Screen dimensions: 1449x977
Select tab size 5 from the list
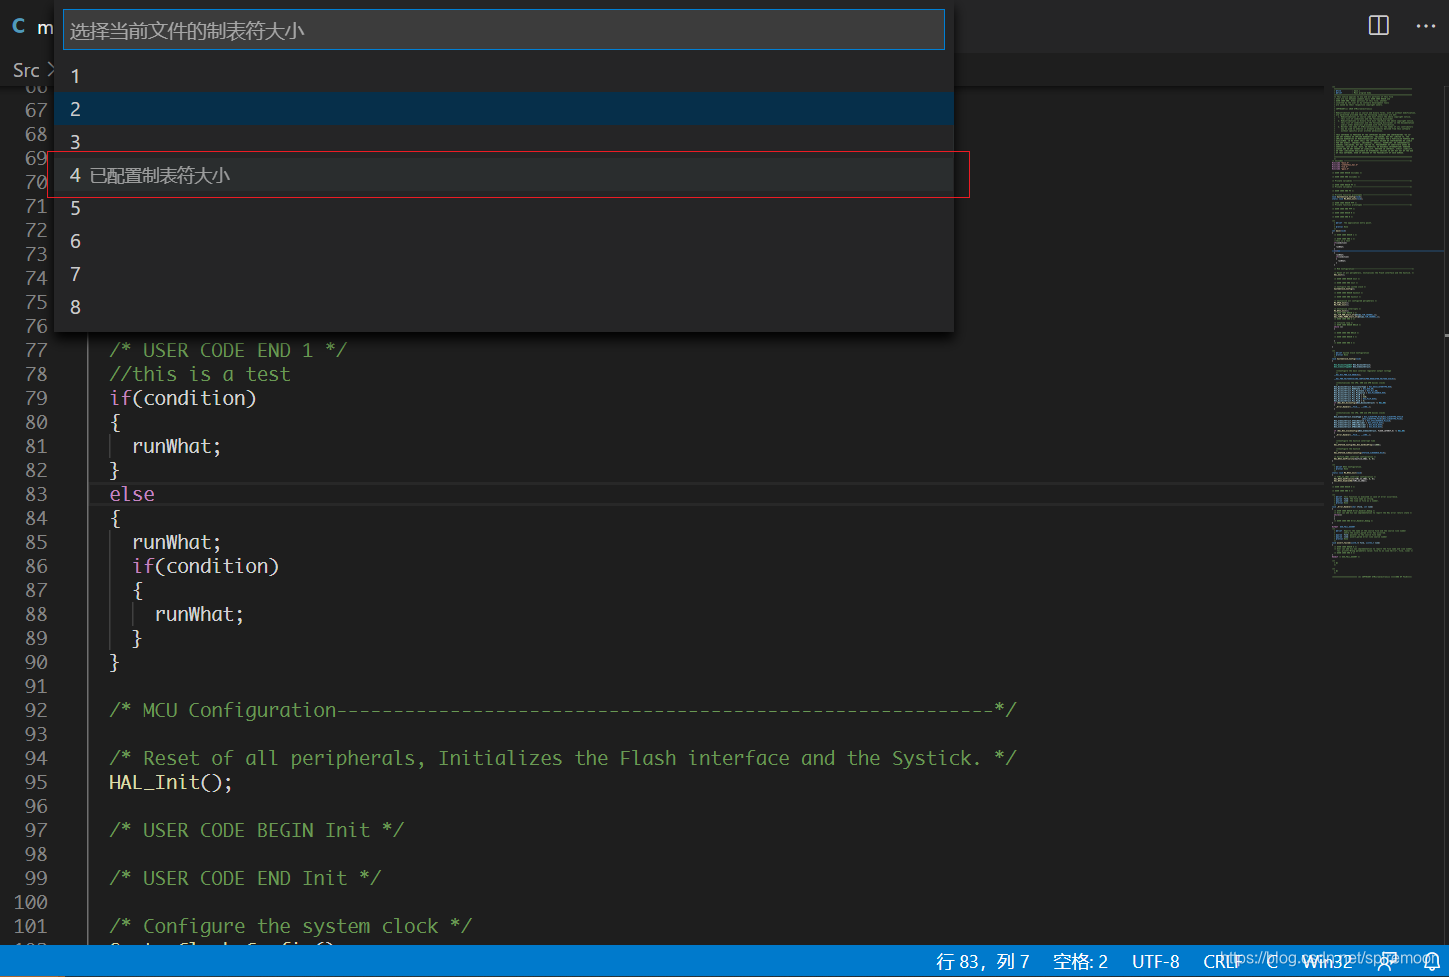click(504, 208)
